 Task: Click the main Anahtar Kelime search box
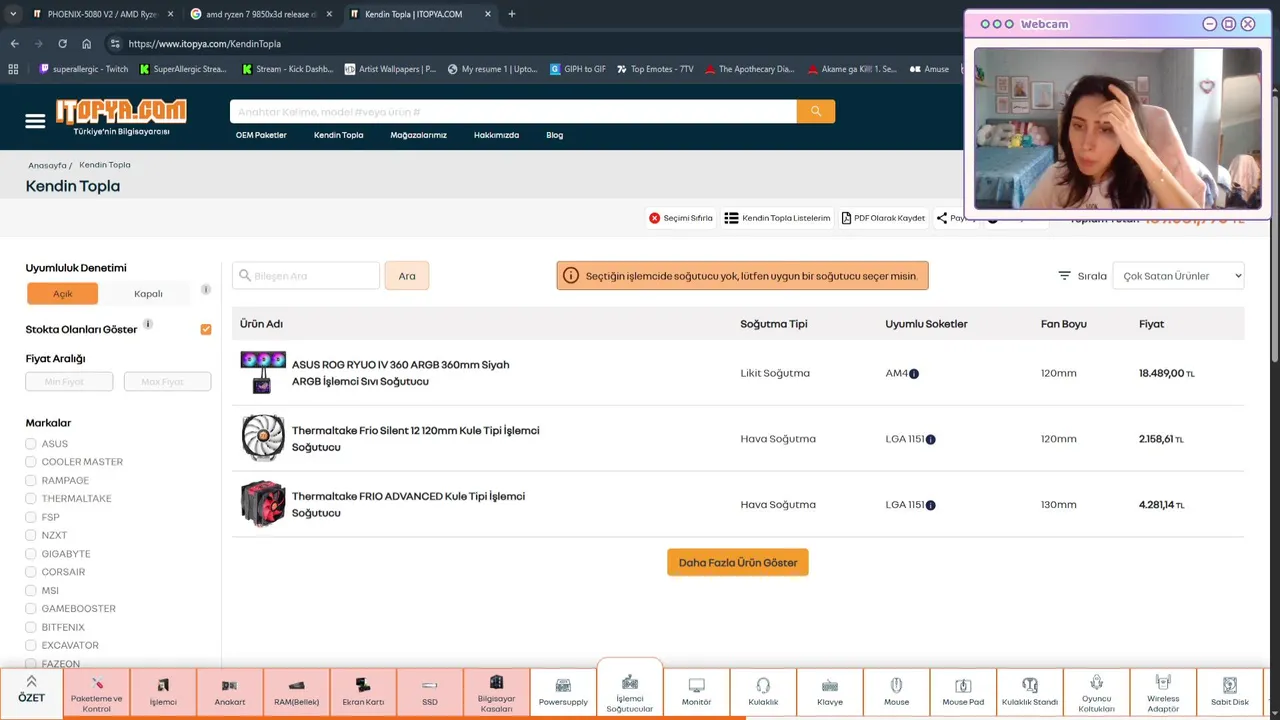click(513, 111)
